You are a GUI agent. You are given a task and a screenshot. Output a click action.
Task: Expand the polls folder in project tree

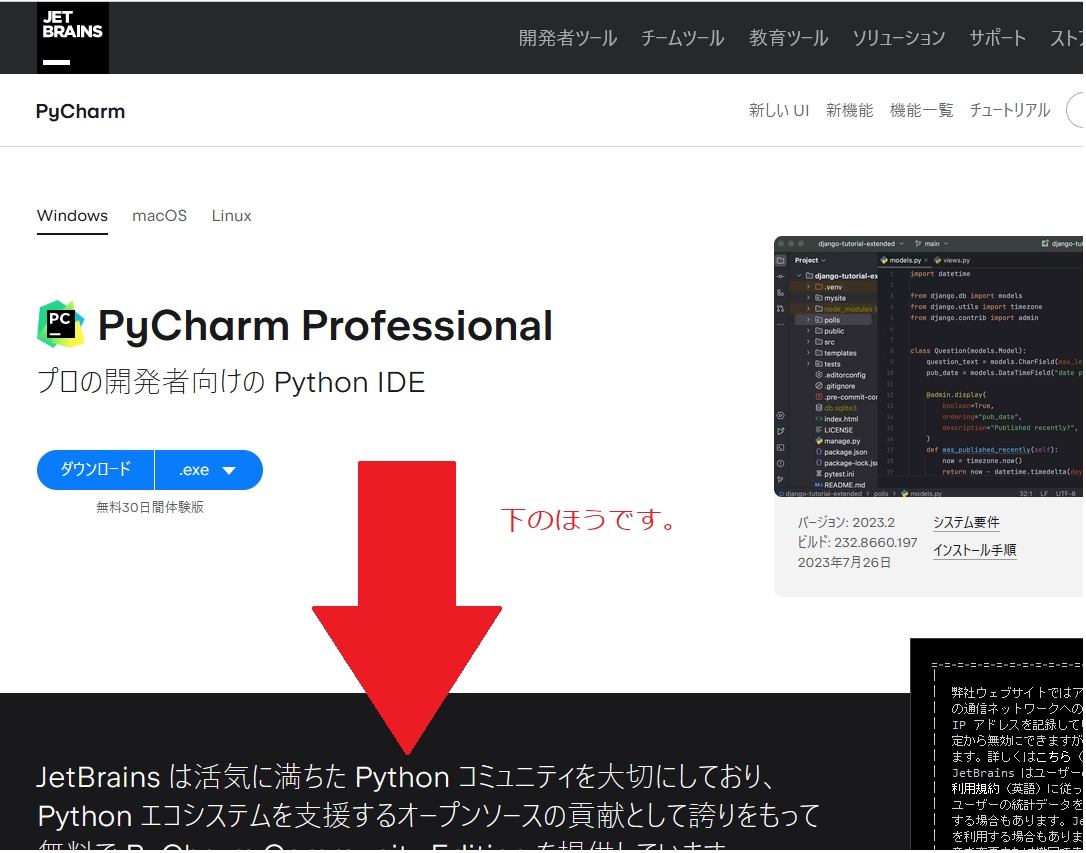(808, 320)
